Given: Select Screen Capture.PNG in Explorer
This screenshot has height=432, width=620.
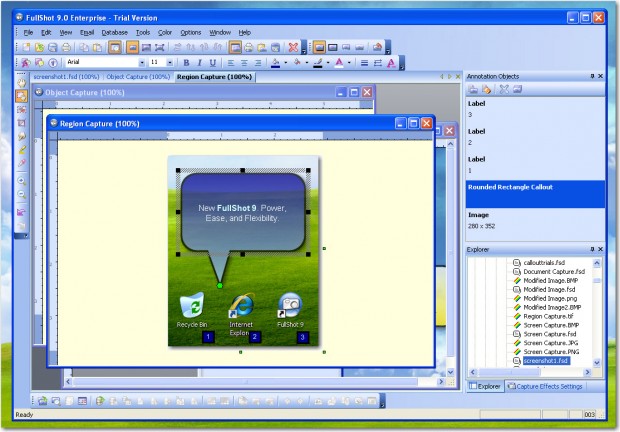Looking at the screenshot, I should point(551,352).
